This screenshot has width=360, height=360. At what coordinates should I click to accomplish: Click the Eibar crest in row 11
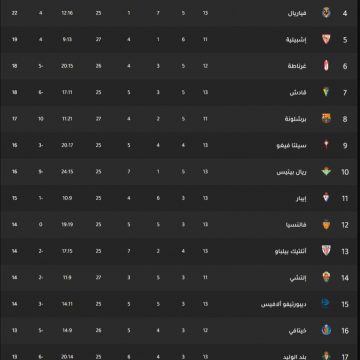point(326,198)
